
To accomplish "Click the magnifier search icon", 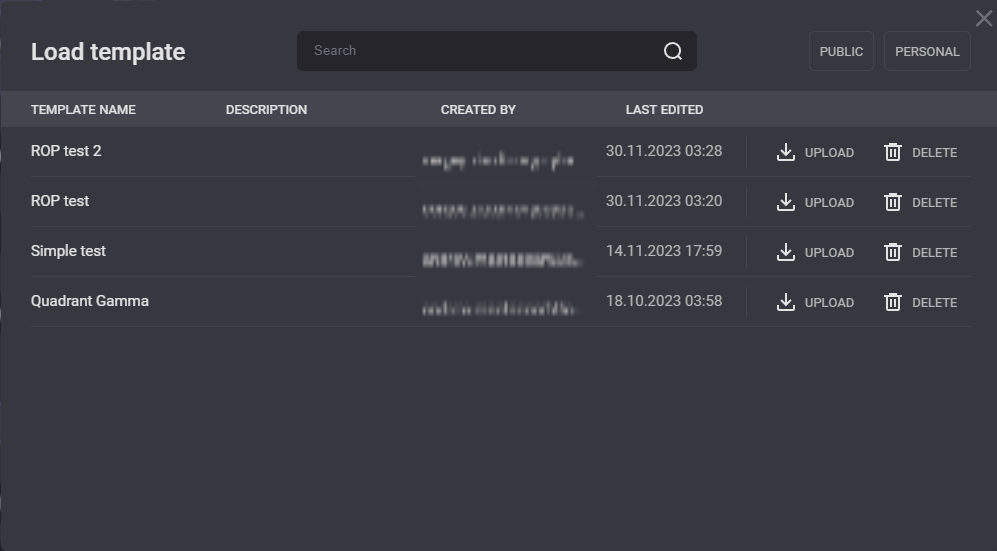I will pos(673,51).
